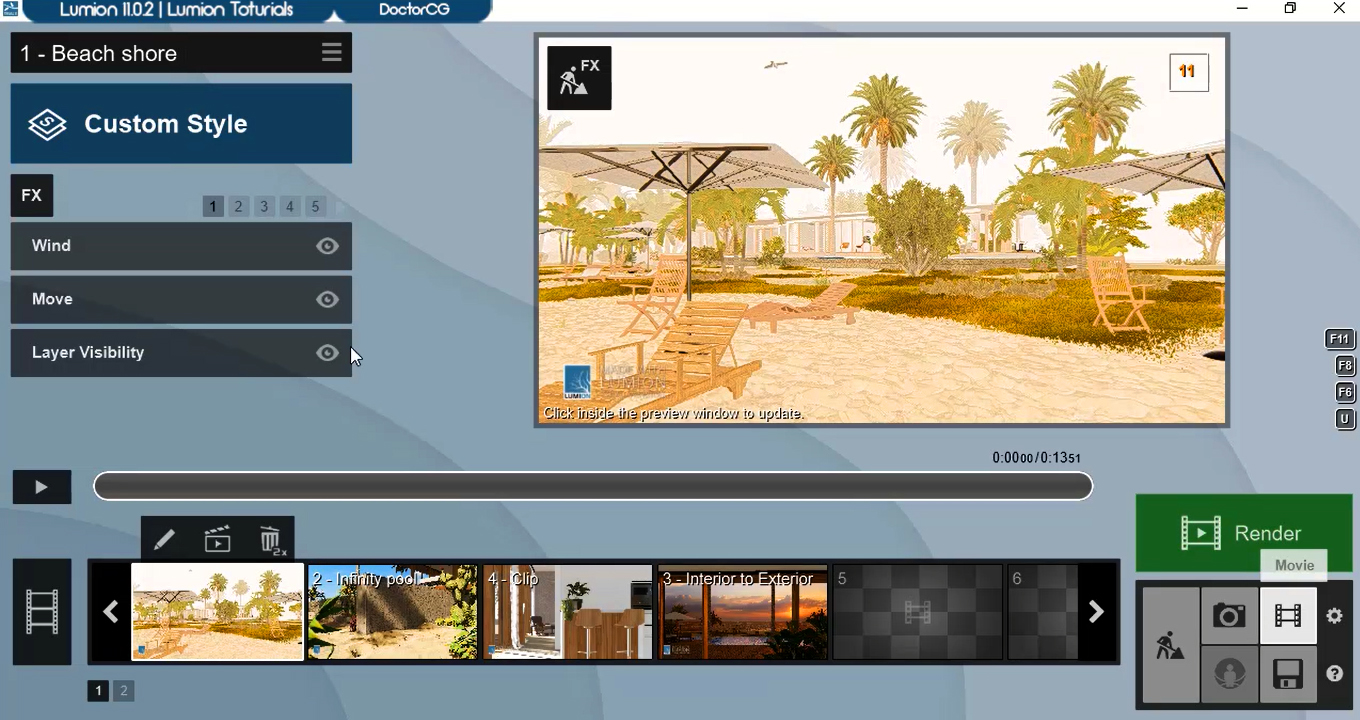Click the F6 shortcut key button
Viewport: 1360px width, 720px height.
click(x=1346, y=393)
